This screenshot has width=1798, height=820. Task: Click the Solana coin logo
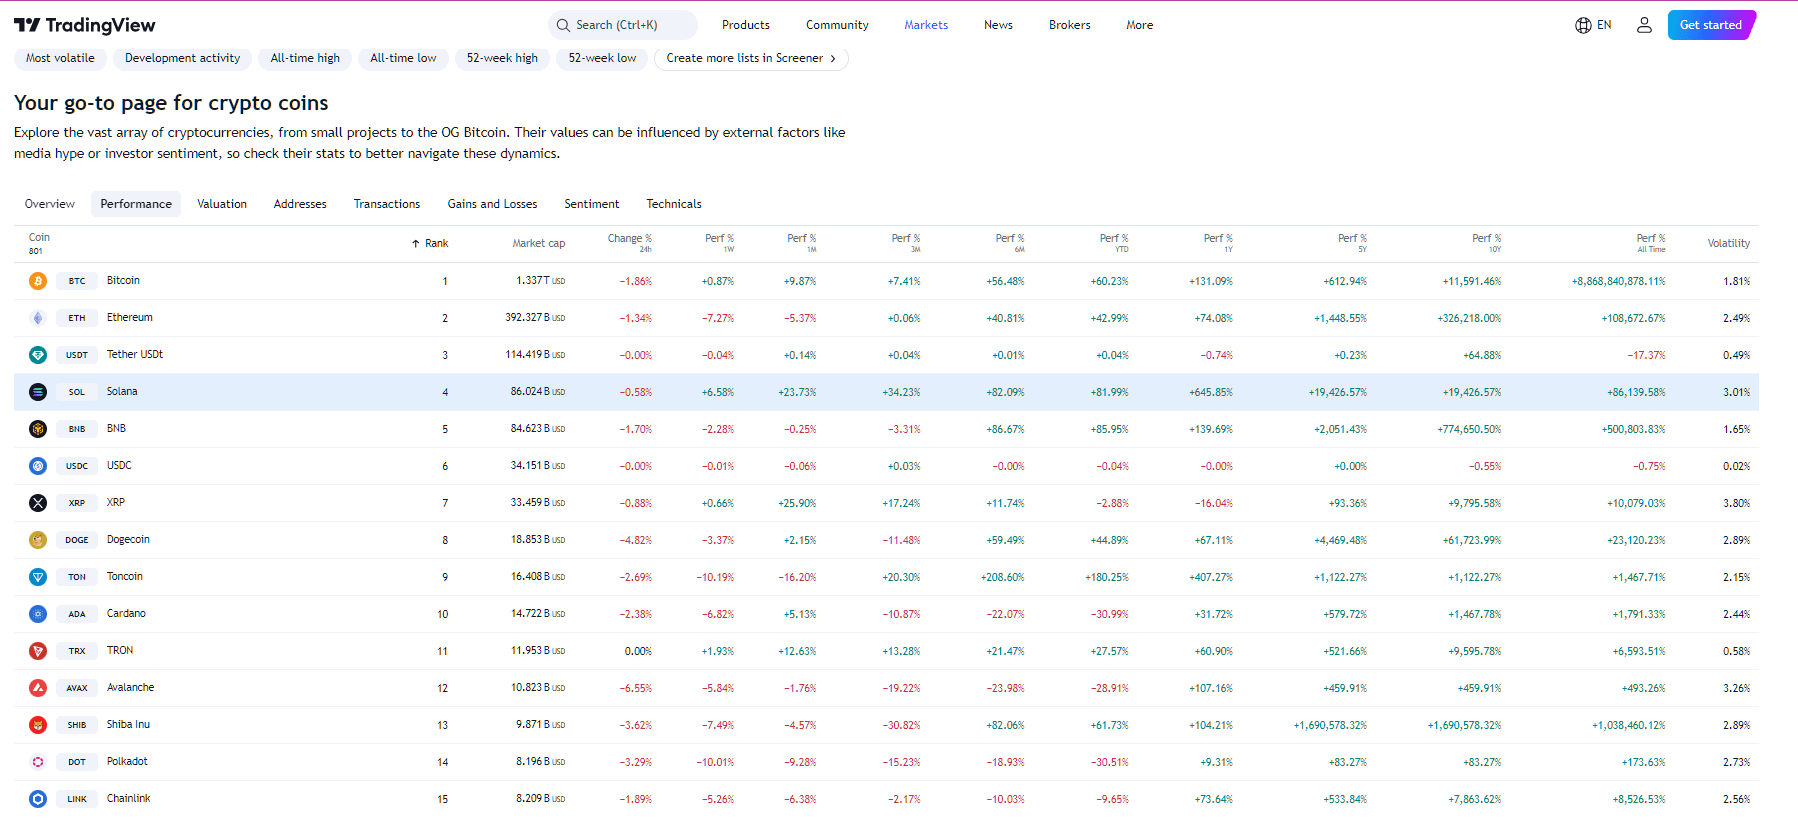pyautogui.click(x=38, y=392)
